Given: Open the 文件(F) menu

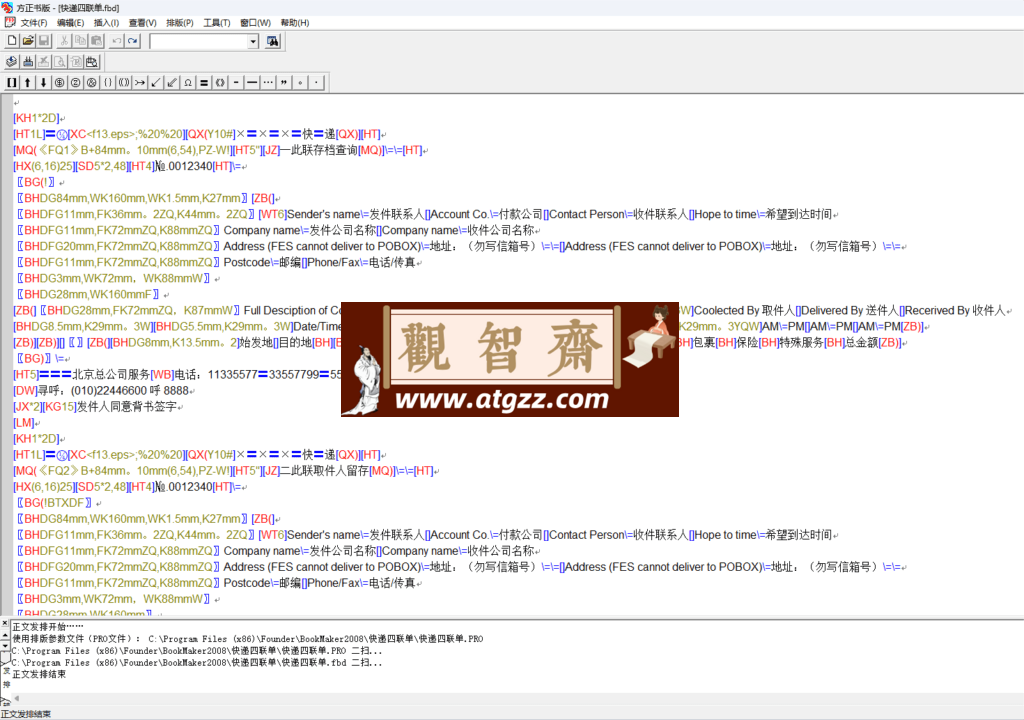Looking at the screenshot, I should click(34, 23).
